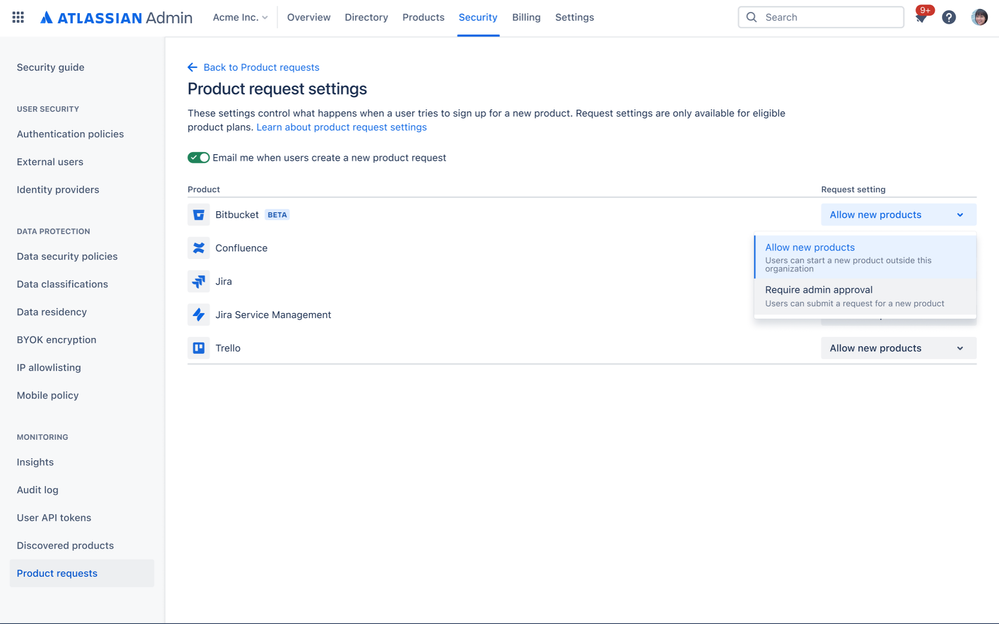This screenshot has height=624, width=999.
Task: Open Audit log in sidebar
Action: coord(38,490)
